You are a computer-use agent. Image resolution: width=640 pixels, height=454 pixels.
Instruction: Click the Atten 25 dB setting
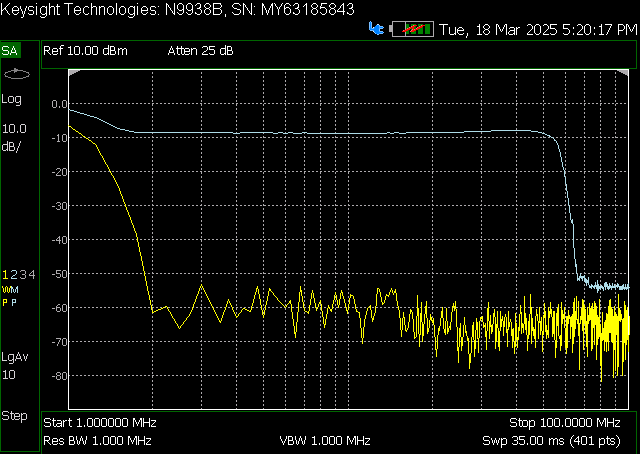click(200, 51)
